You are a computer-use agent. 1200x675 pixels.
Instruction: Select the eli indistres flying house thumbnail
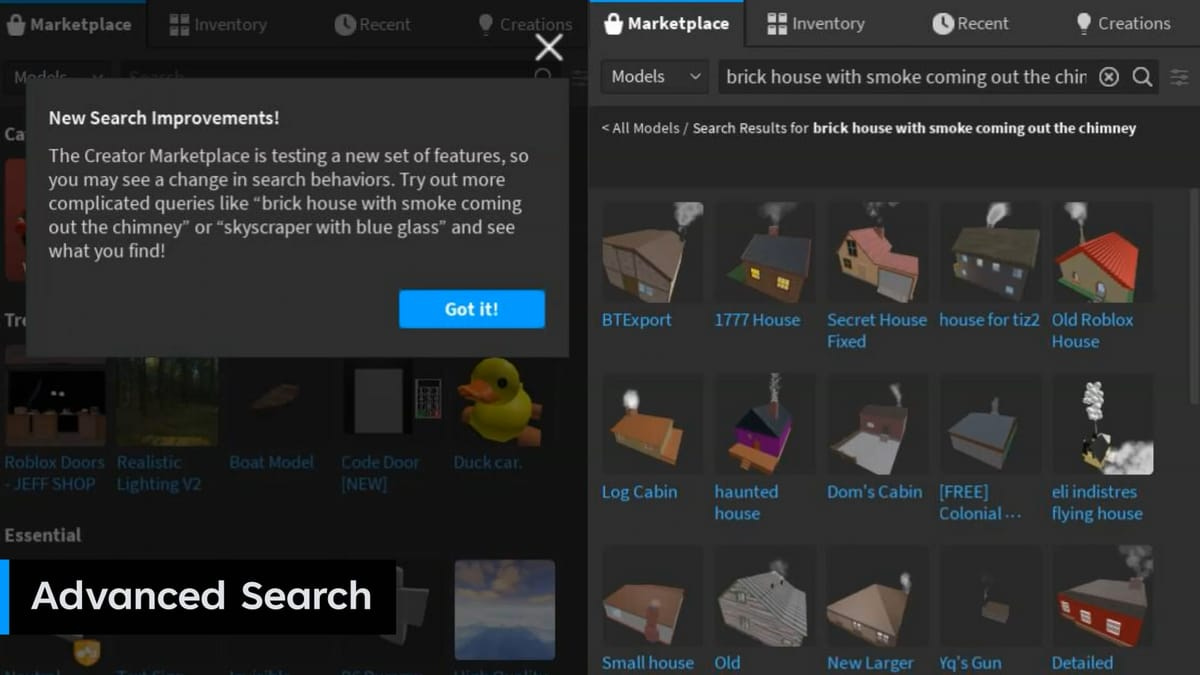coord(1102,424)
